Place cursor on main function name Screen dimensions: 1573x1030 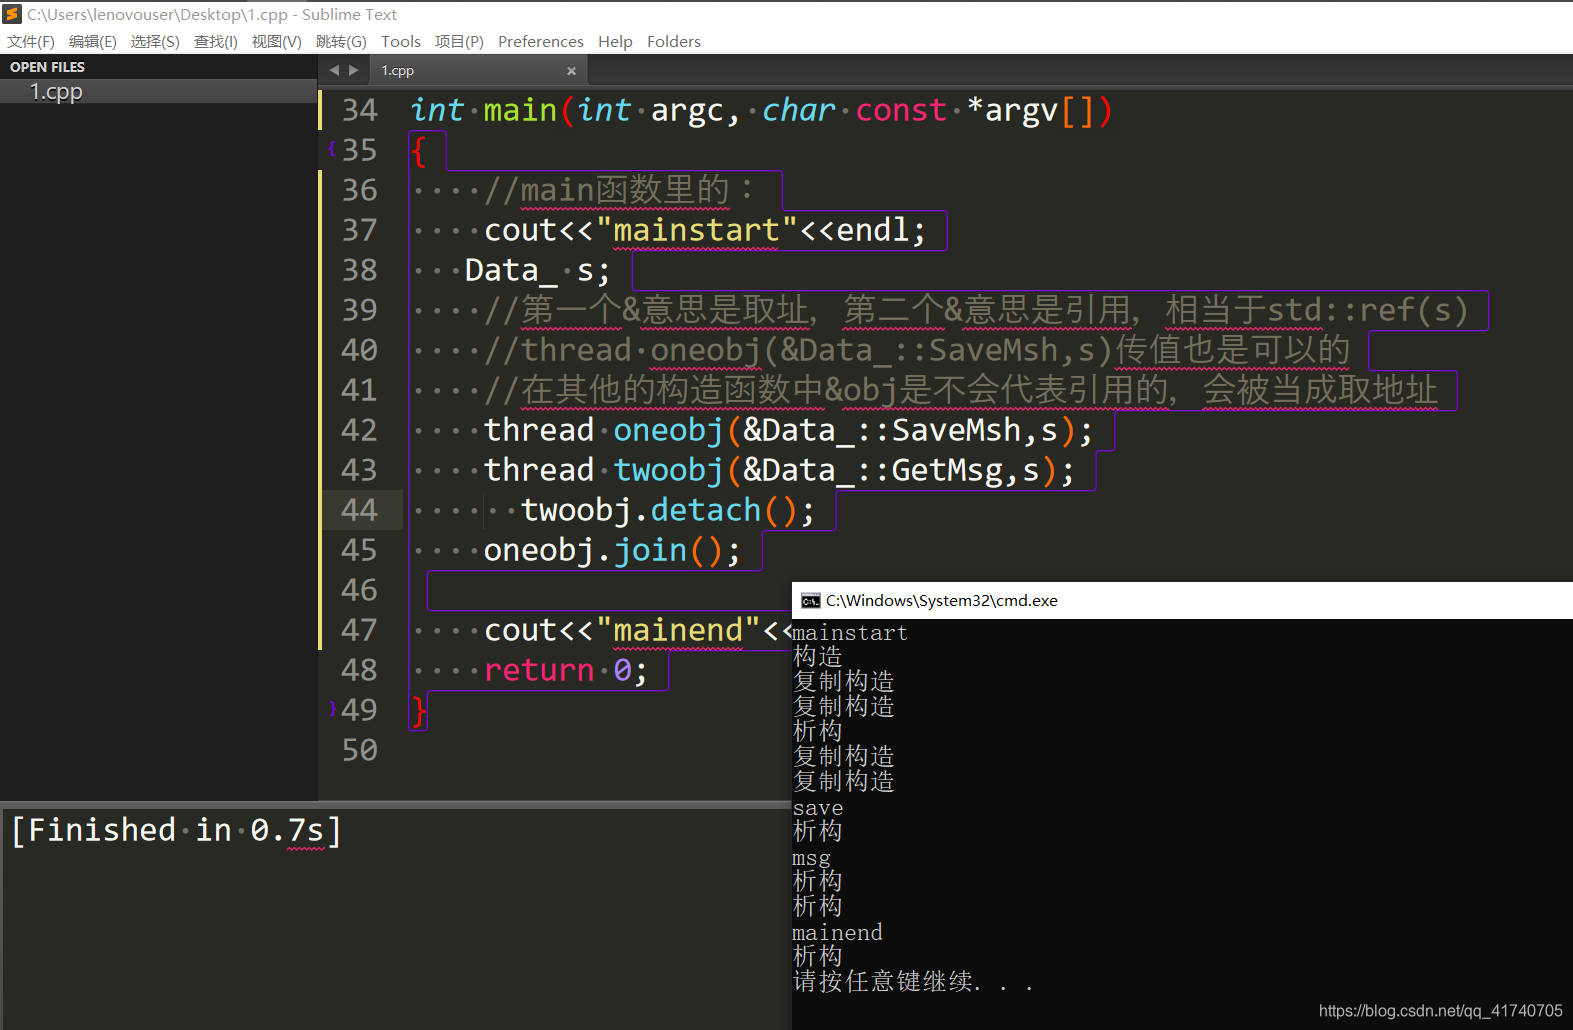[520, 110]
